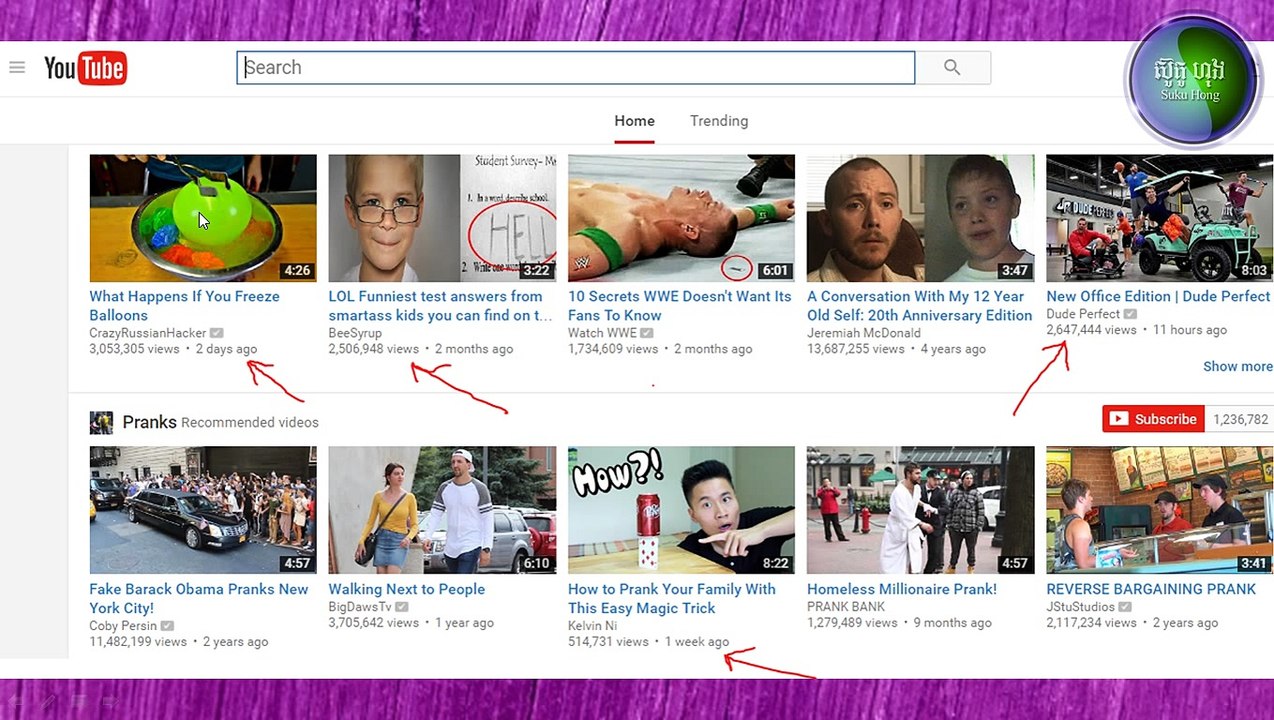
Task: Open 'REVERSE BARGAINING PRANK' title
Action: [x=1151, y=589]
